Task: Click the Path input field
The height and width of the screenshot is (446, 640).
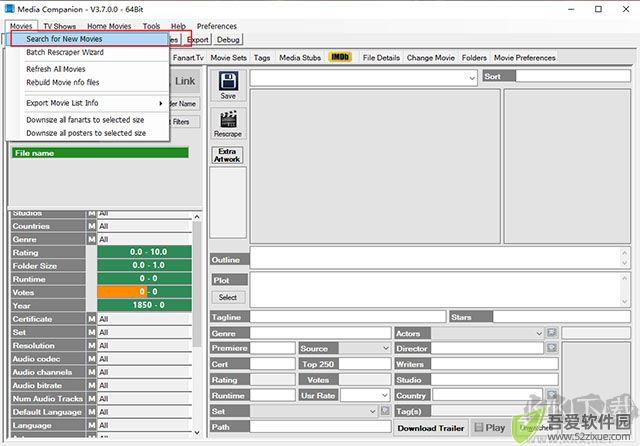Action: (x=320, y=427)
